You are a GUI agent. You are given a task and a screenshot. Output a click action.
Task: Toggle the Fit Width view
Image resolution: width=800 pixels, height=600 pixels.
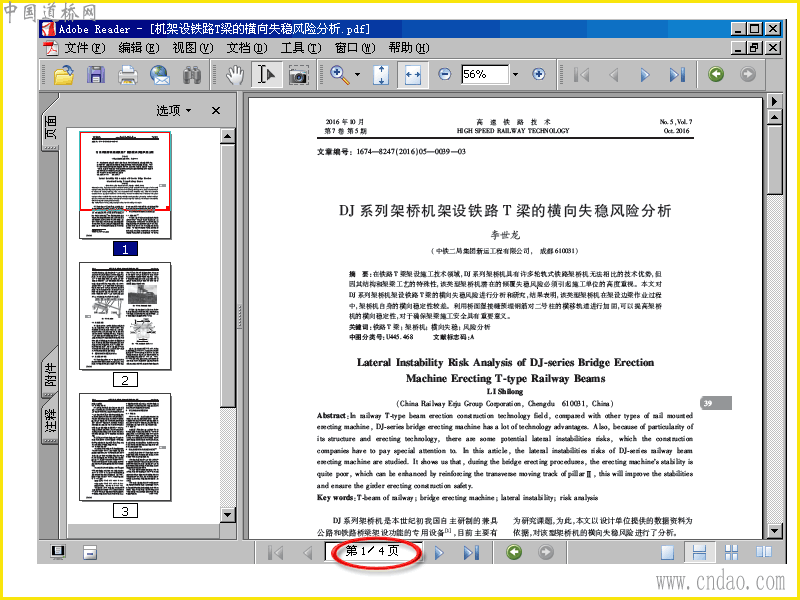412,75
